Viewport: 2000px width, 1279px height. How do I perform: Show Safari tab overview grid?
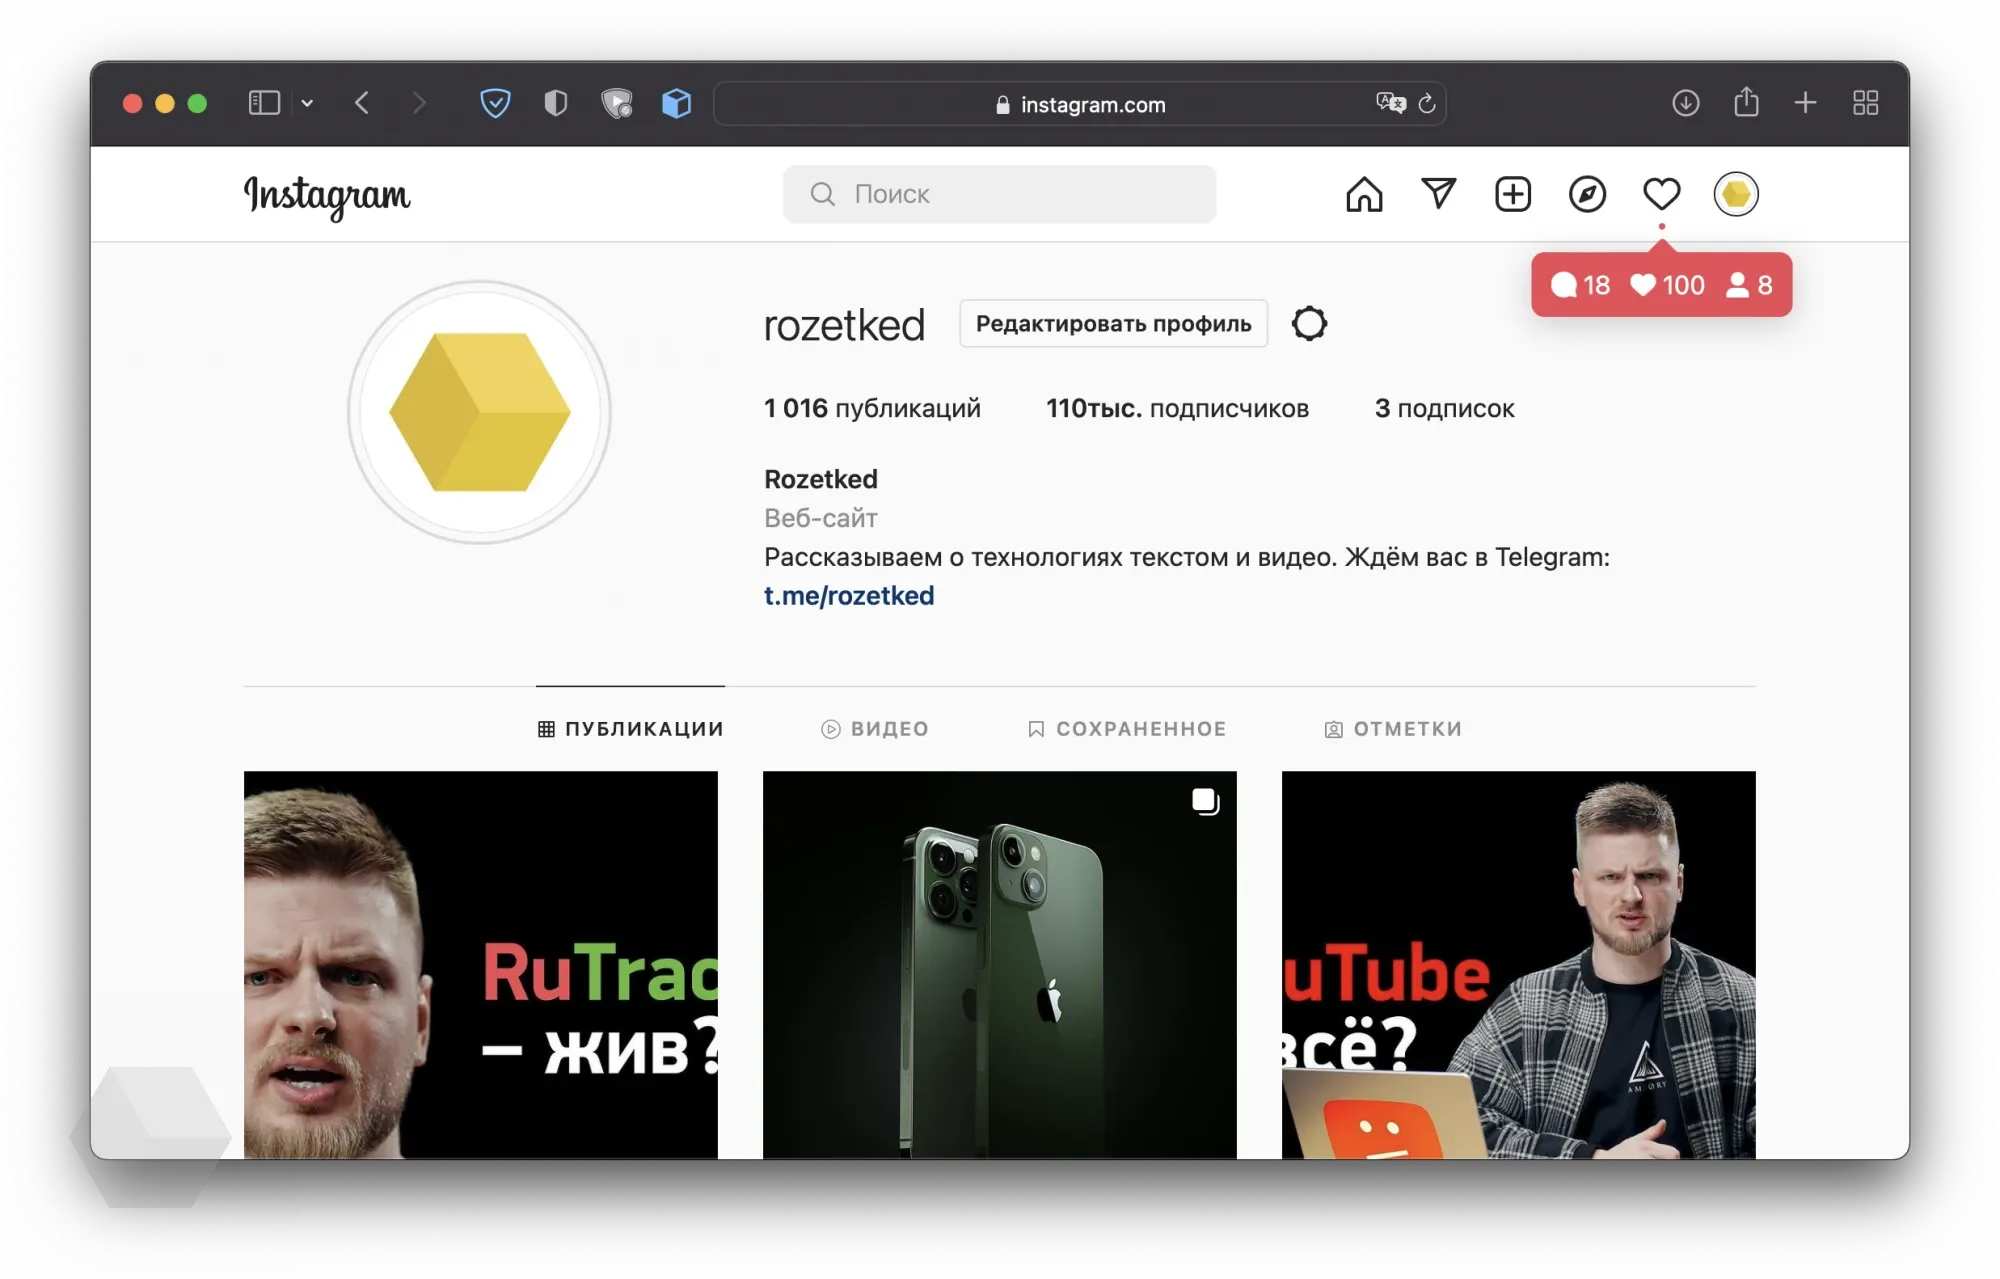tap(1865, 103)
